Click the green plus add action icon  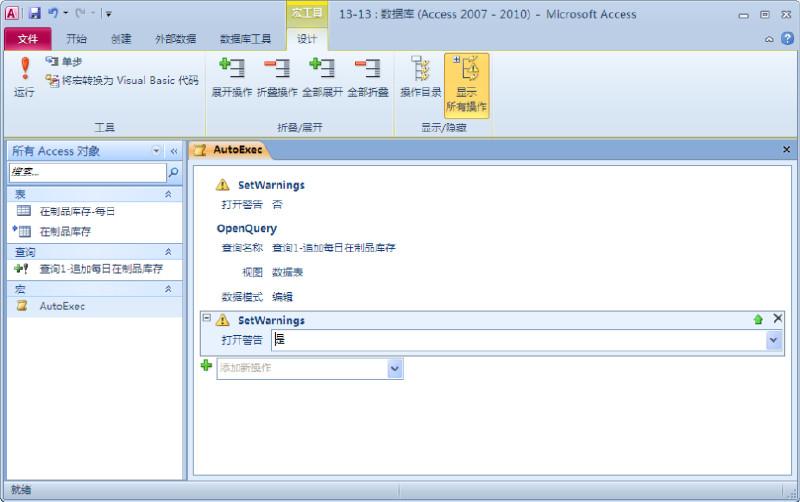(x=206, y=365)
